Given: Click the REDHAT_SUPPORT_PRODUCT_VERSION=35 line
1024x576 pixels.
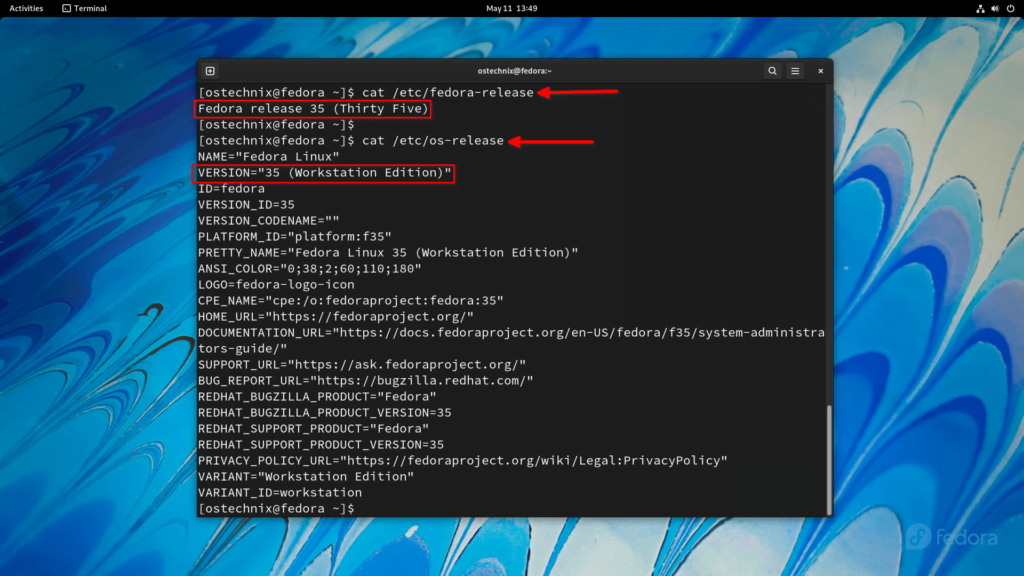Looking at the screenshot, I should tap(321, 445).
